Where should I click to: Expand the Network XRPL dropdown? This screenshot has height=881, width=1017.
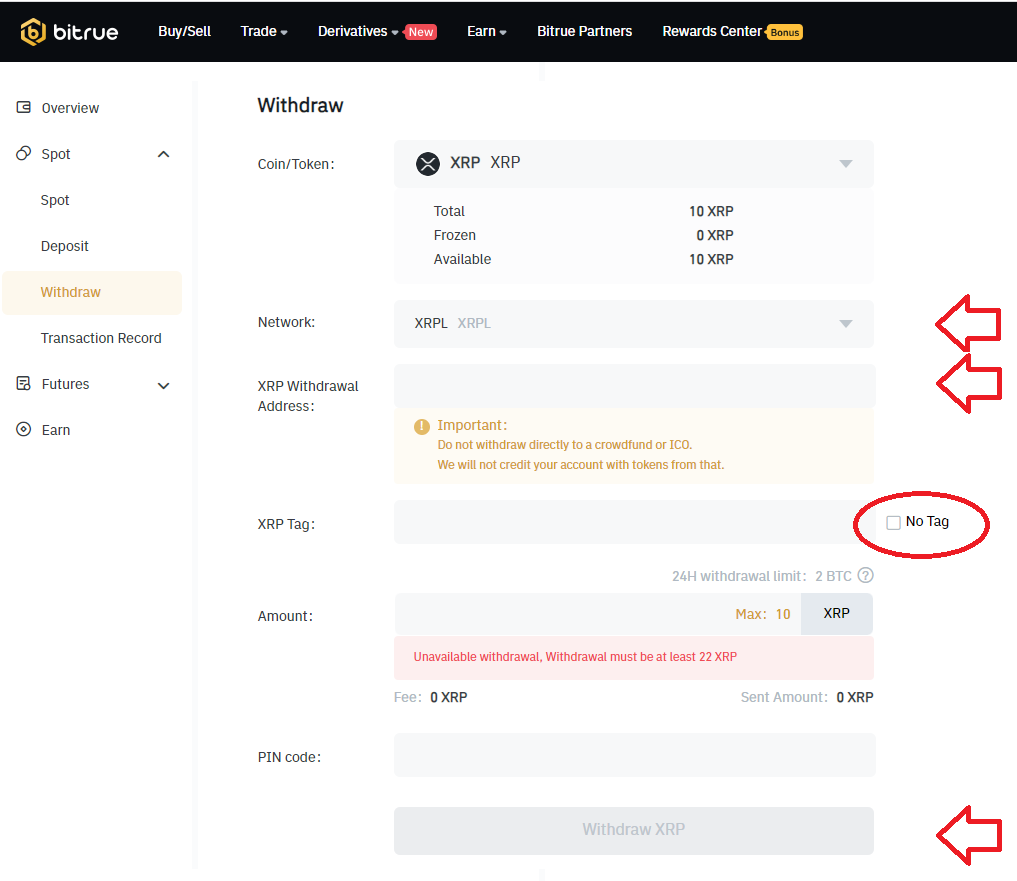coord(845,324)
